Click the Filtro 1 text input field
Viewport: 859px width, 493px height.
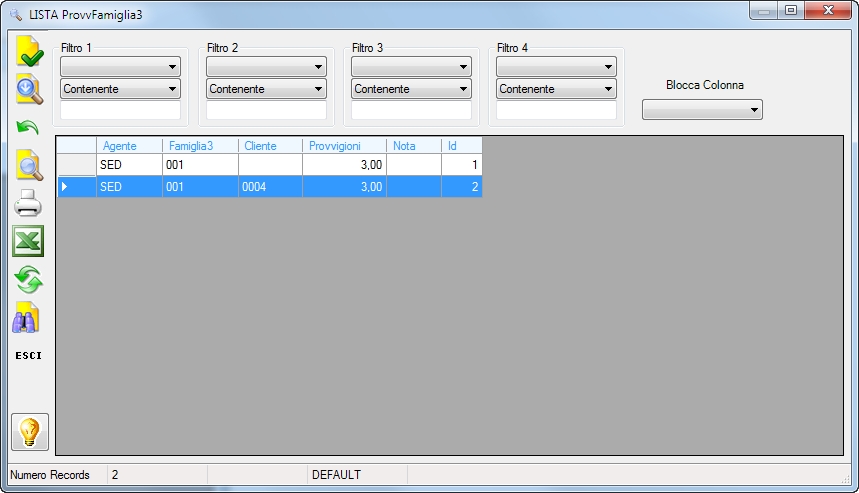point(120,110)
